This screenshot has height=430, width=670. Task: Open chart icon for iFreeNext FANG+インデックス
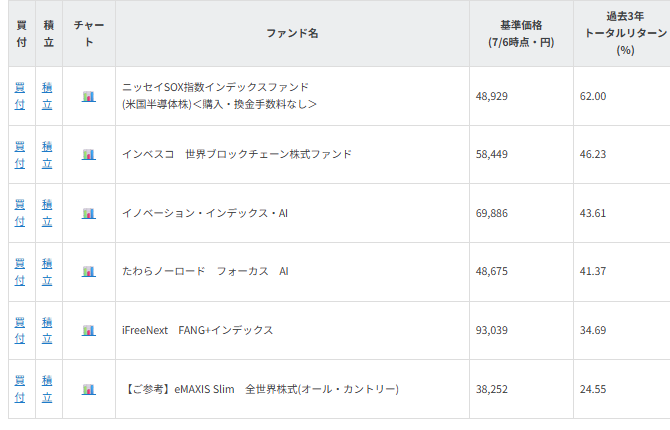89,330
